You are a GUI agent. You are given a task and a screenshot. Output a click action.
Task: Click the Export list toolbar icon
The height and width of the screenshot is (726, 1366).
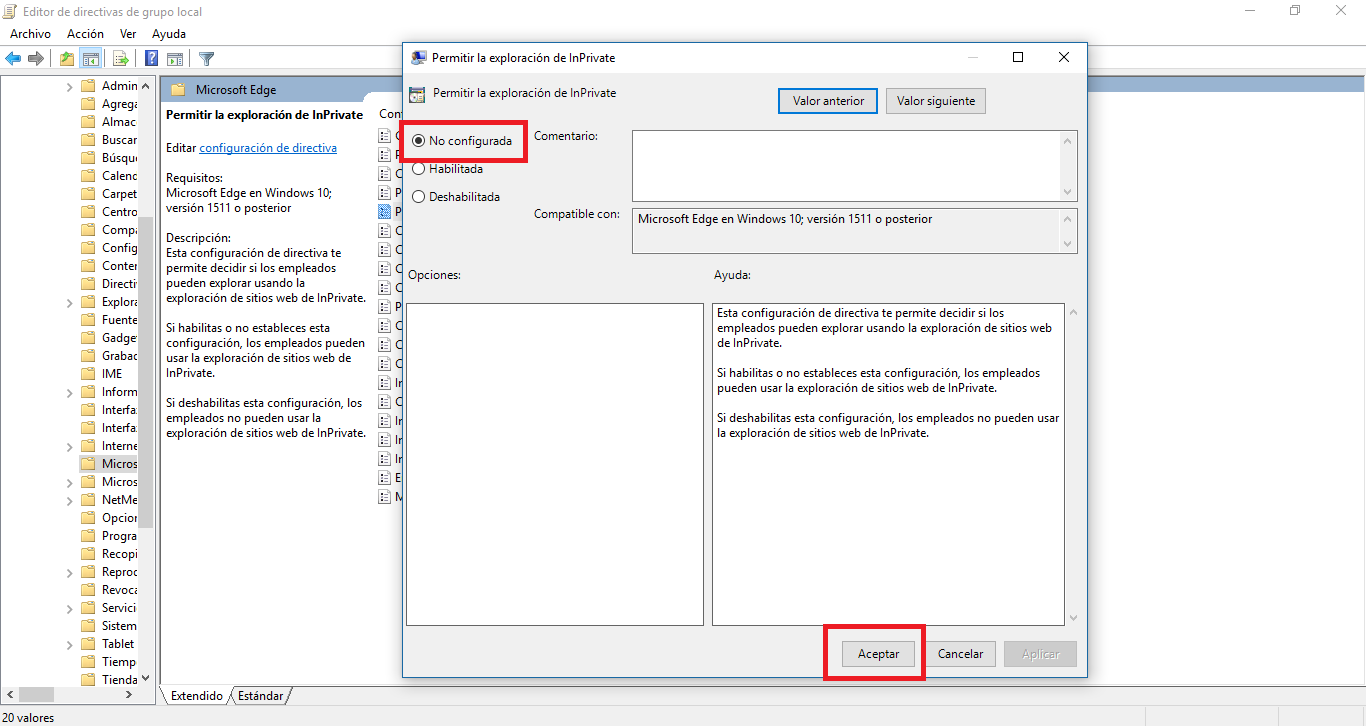[121, 58]
